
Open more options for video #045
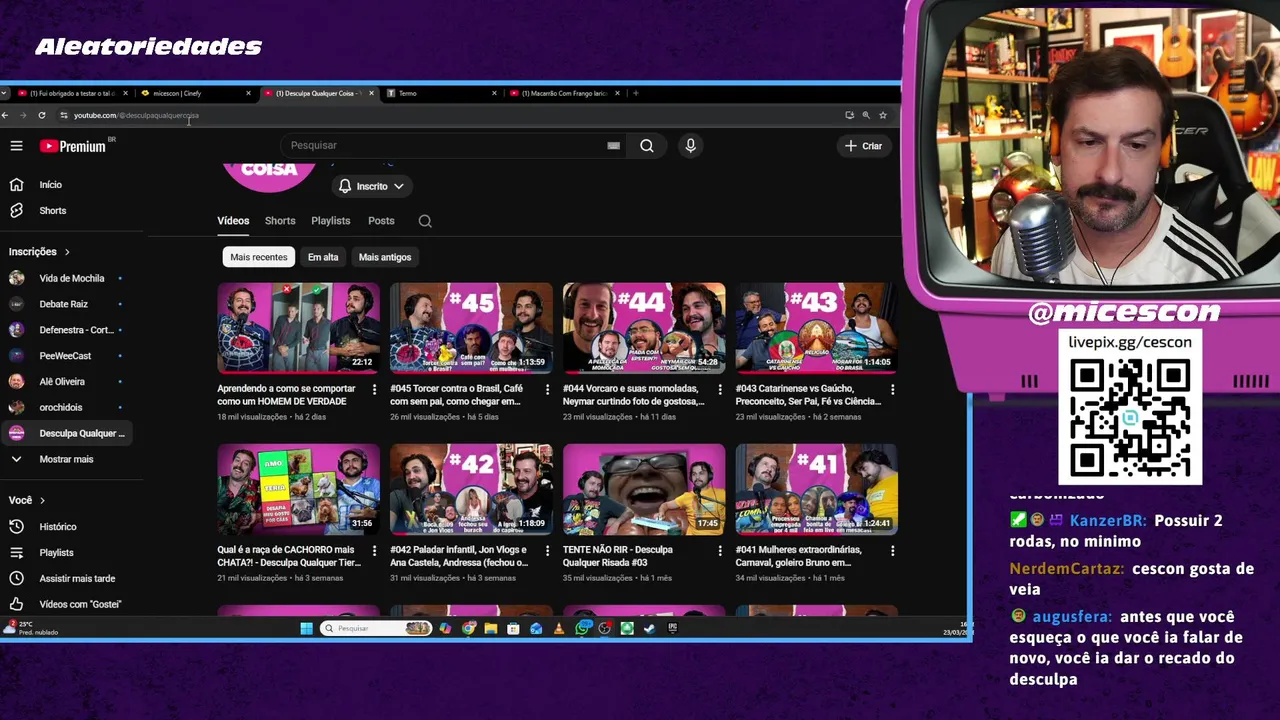coord(547,389)
